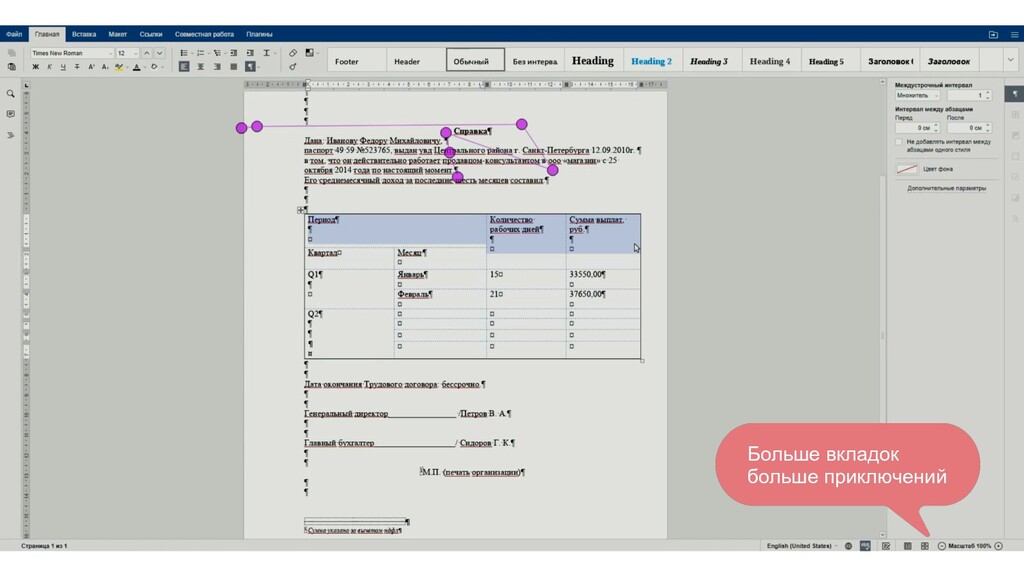Apply strikethrough formatting
This screenshot has width=1024, height=576.
click(x=77, y=67)
